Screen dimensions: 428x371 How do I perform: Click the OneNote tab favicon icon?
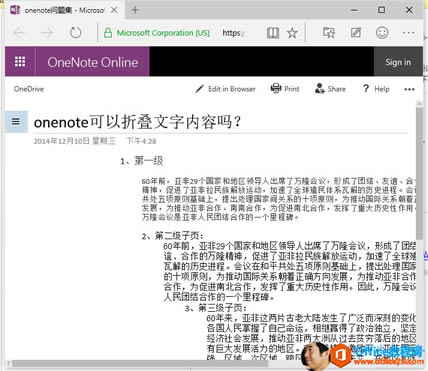point(15,10)
